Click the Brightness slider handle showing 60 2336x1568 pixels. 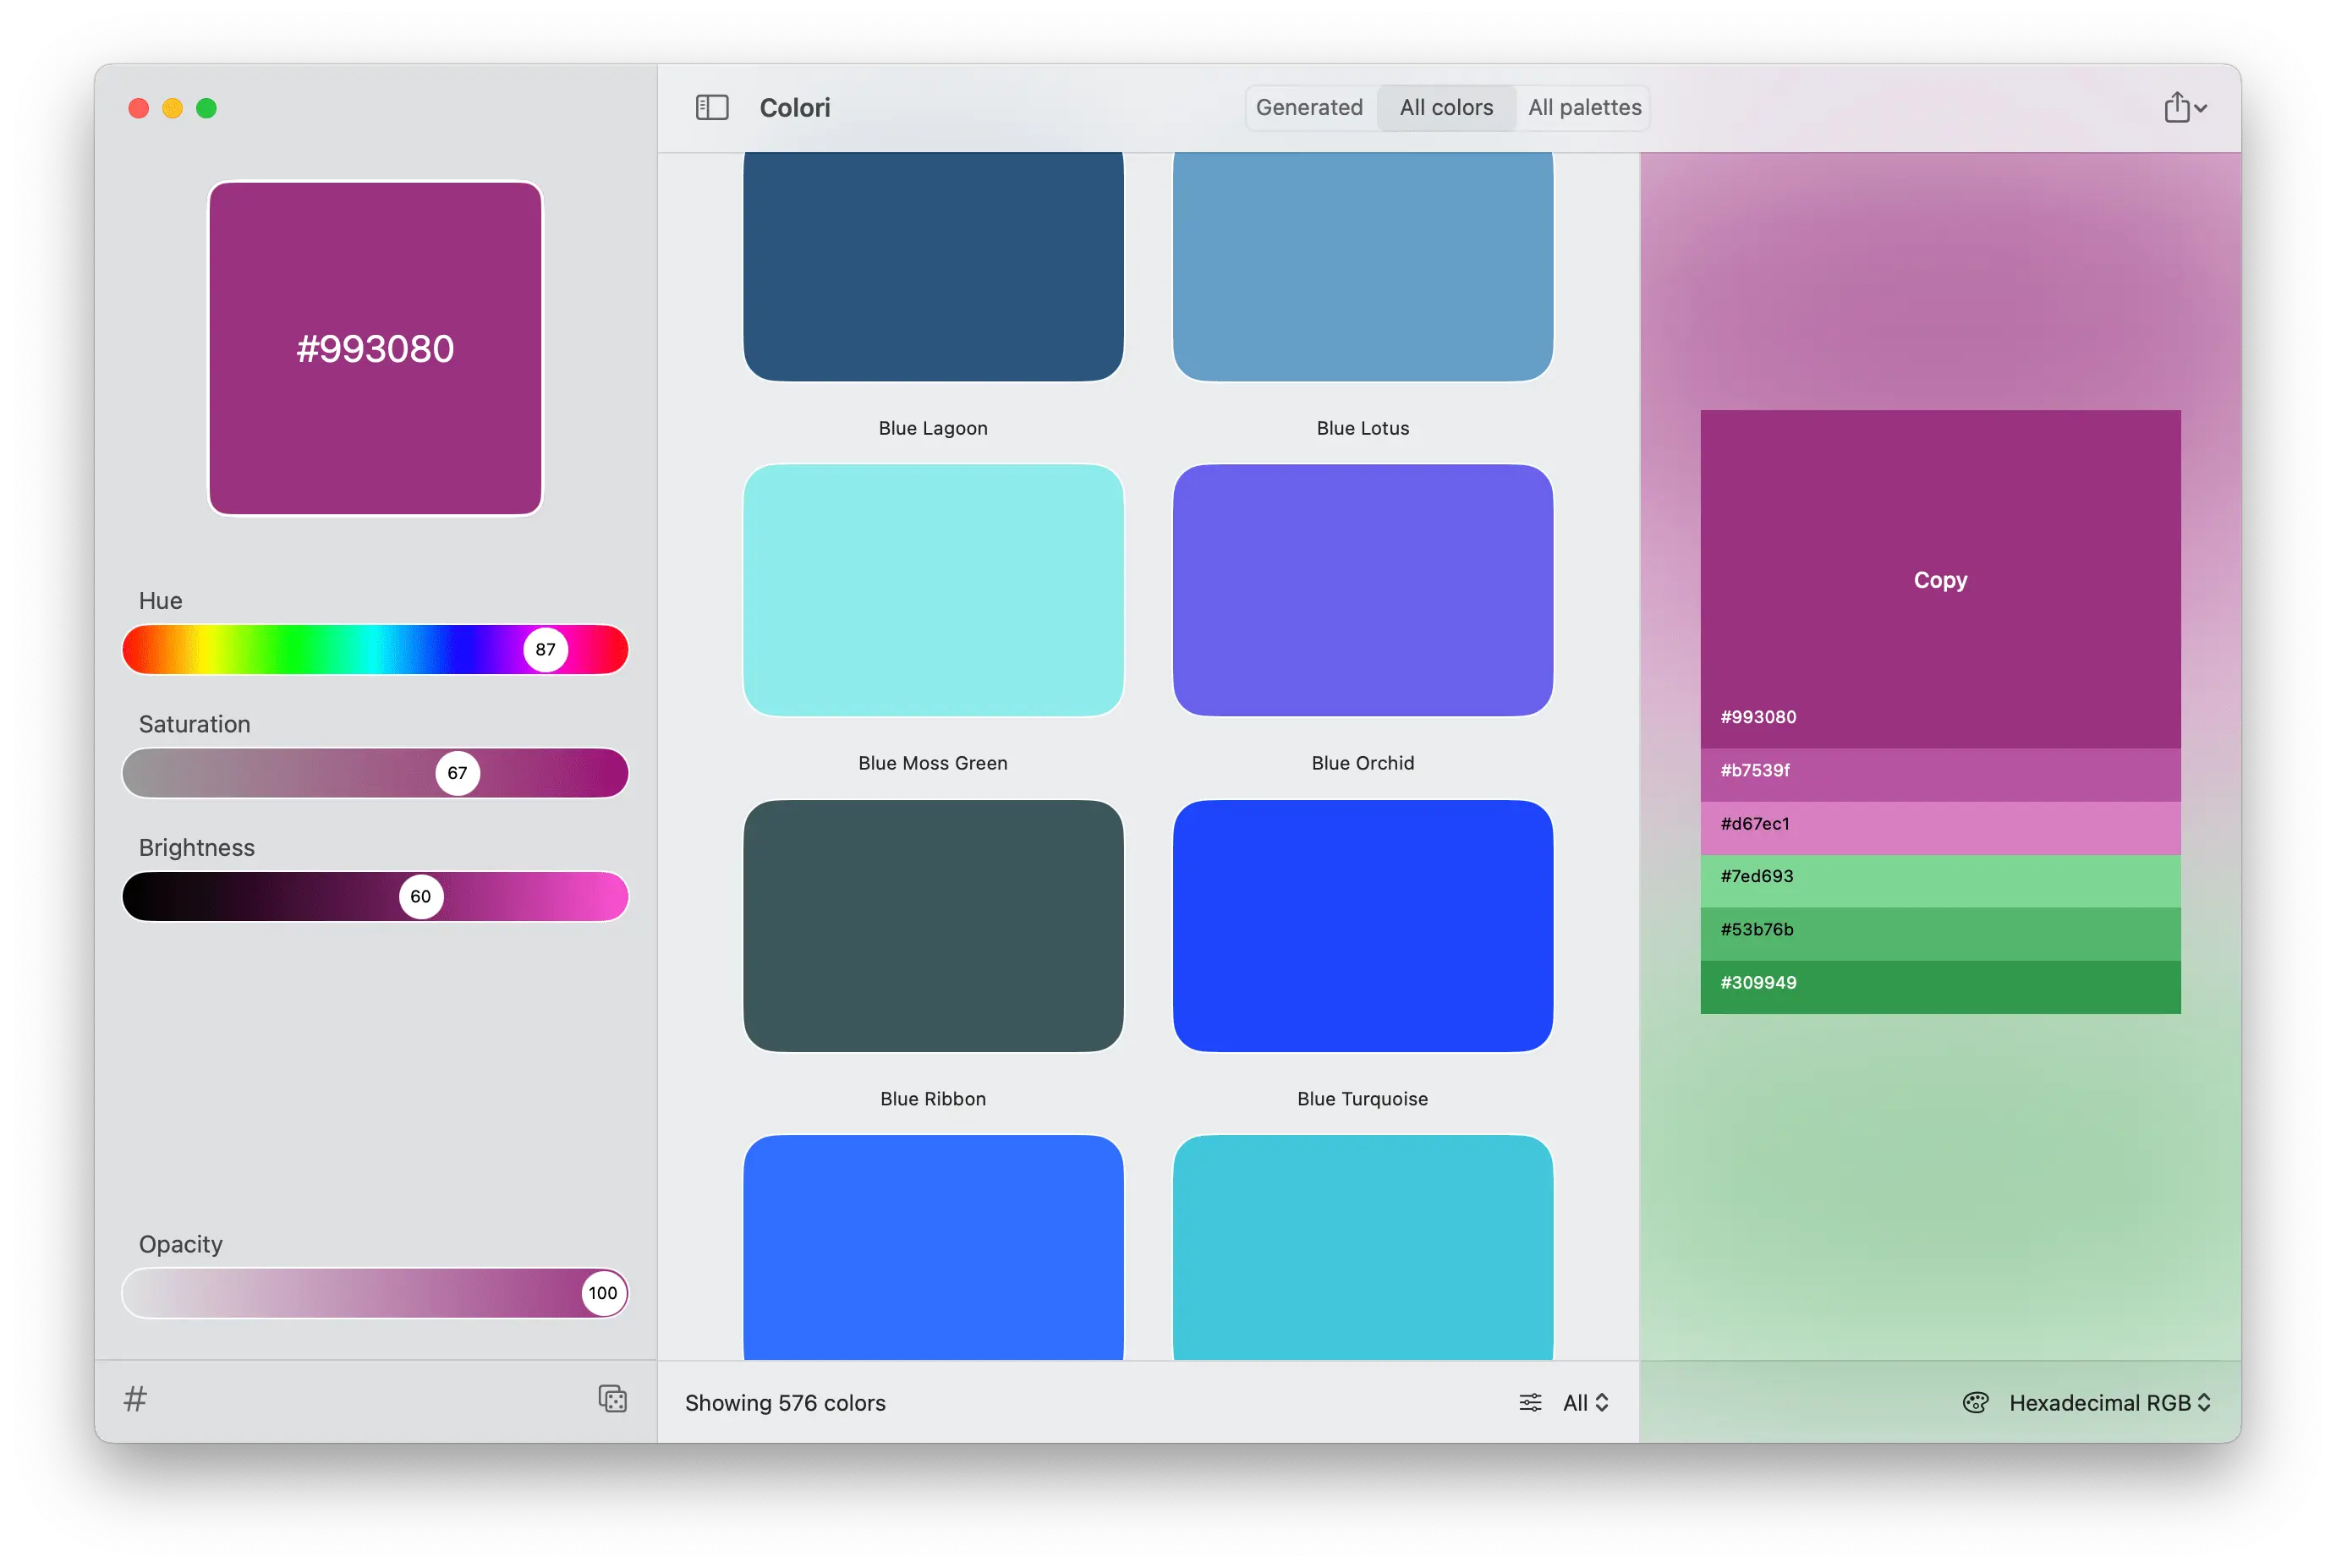[421, 896]
